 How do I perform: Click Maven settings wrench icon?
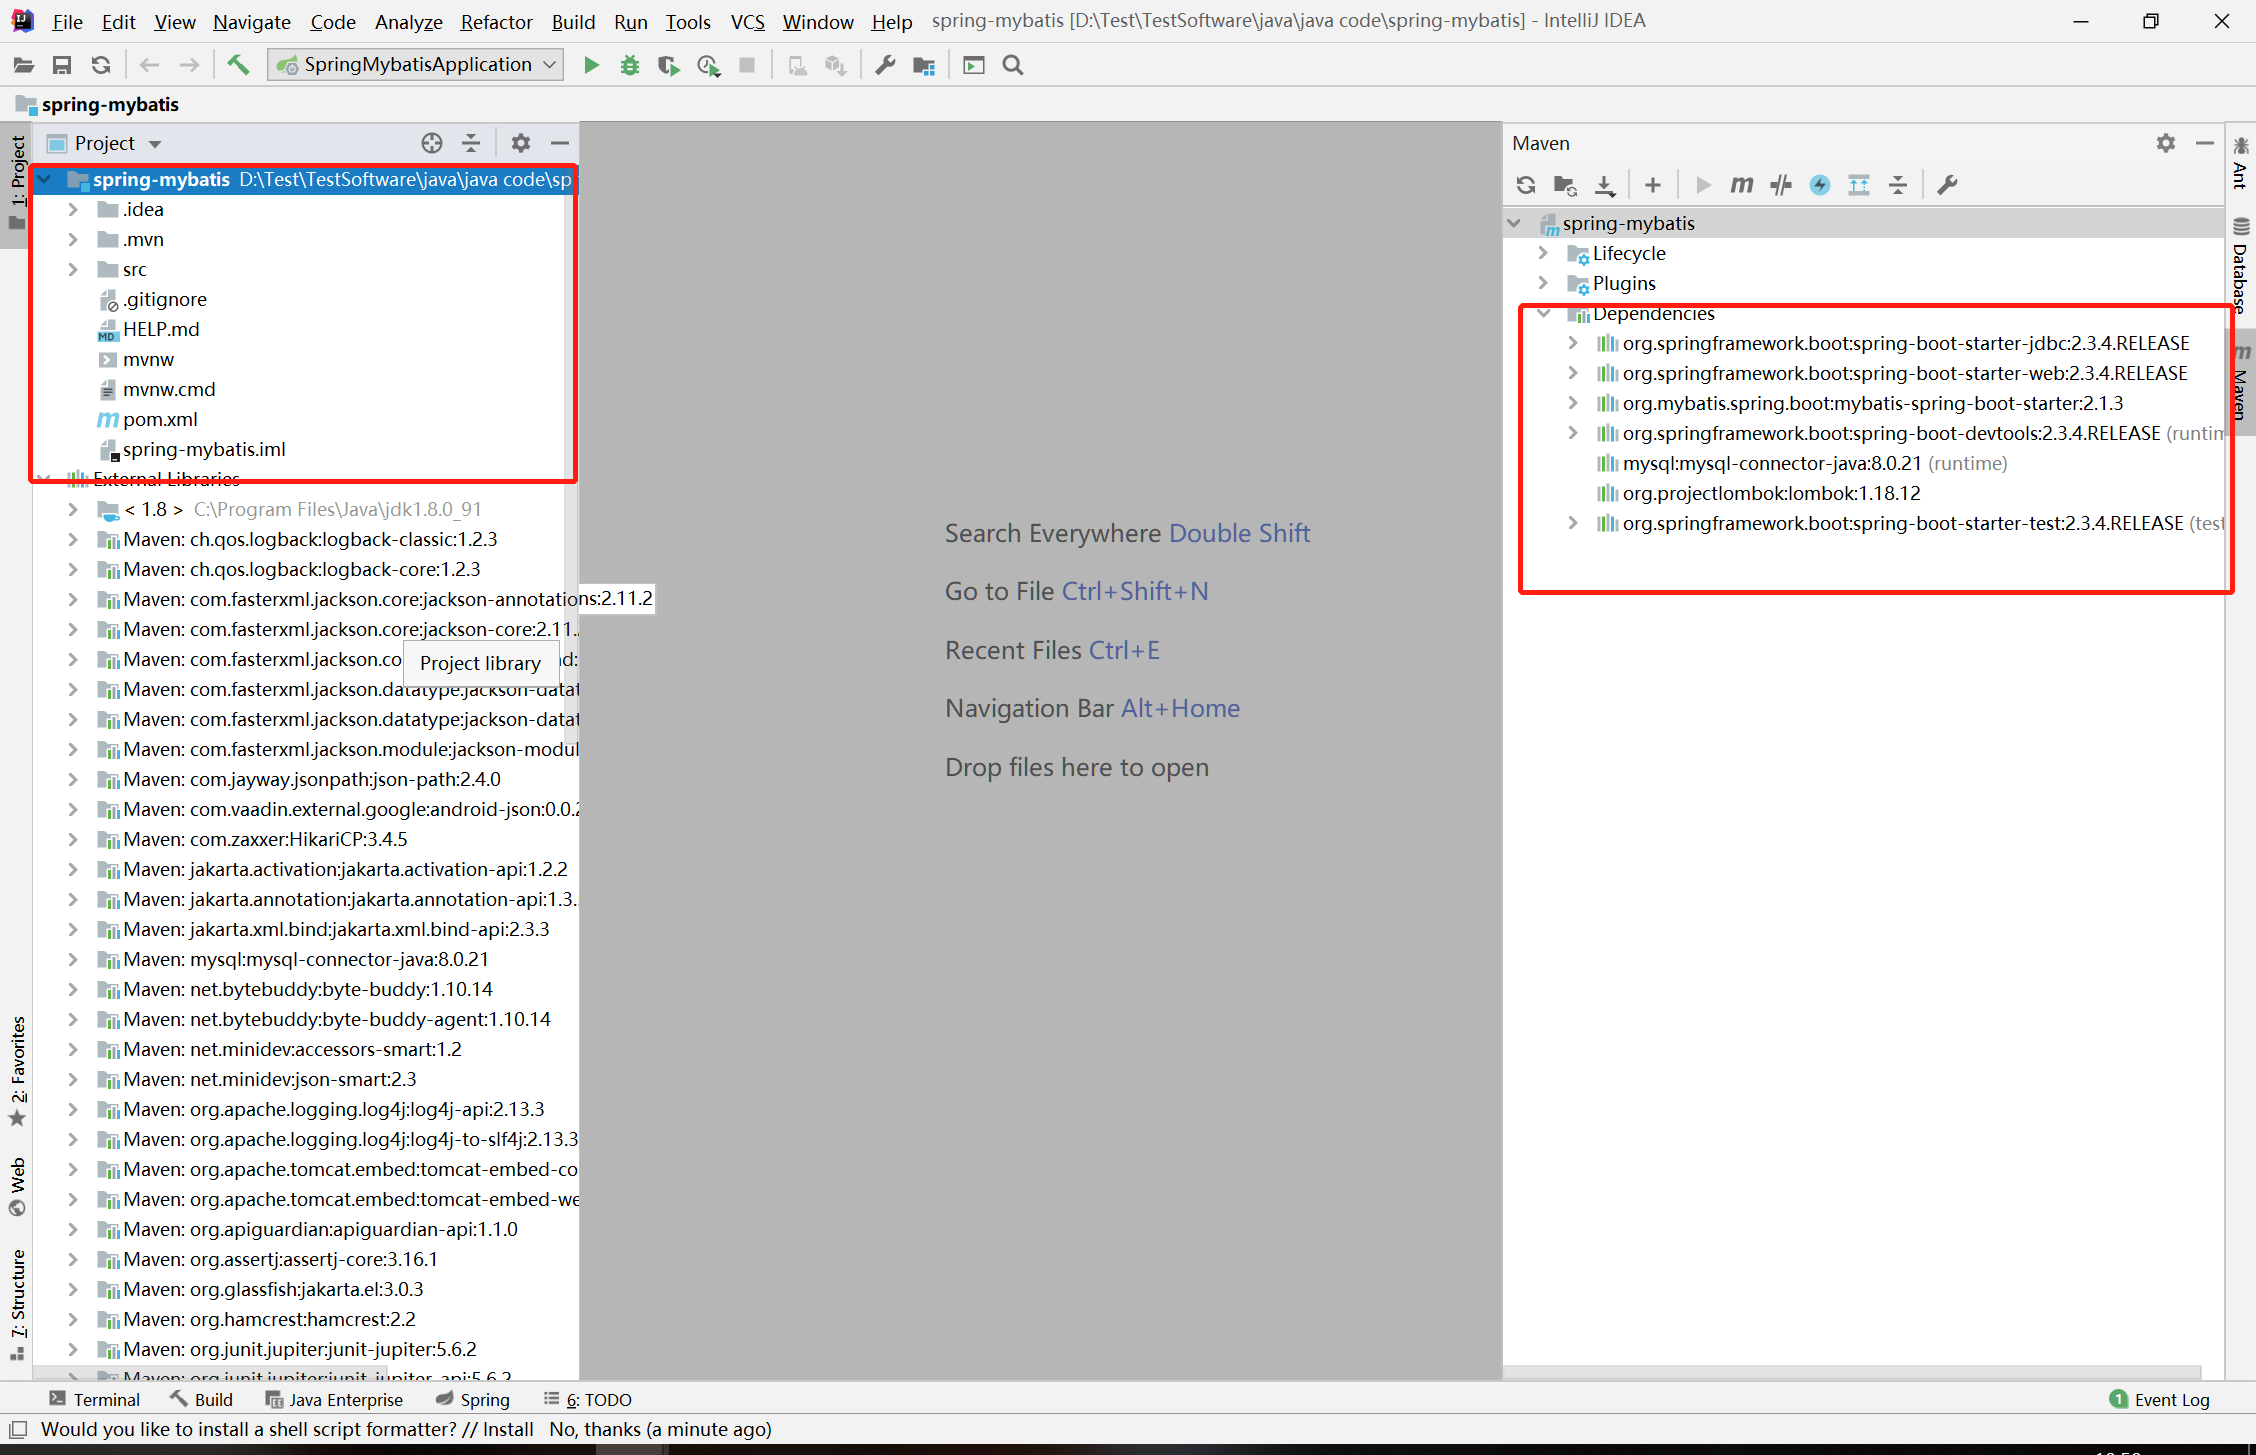1947,185
